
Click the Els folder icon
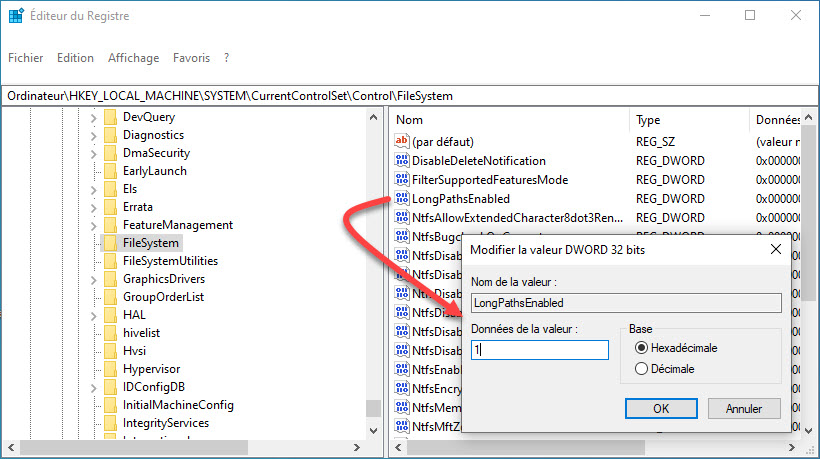pos(110,189)
